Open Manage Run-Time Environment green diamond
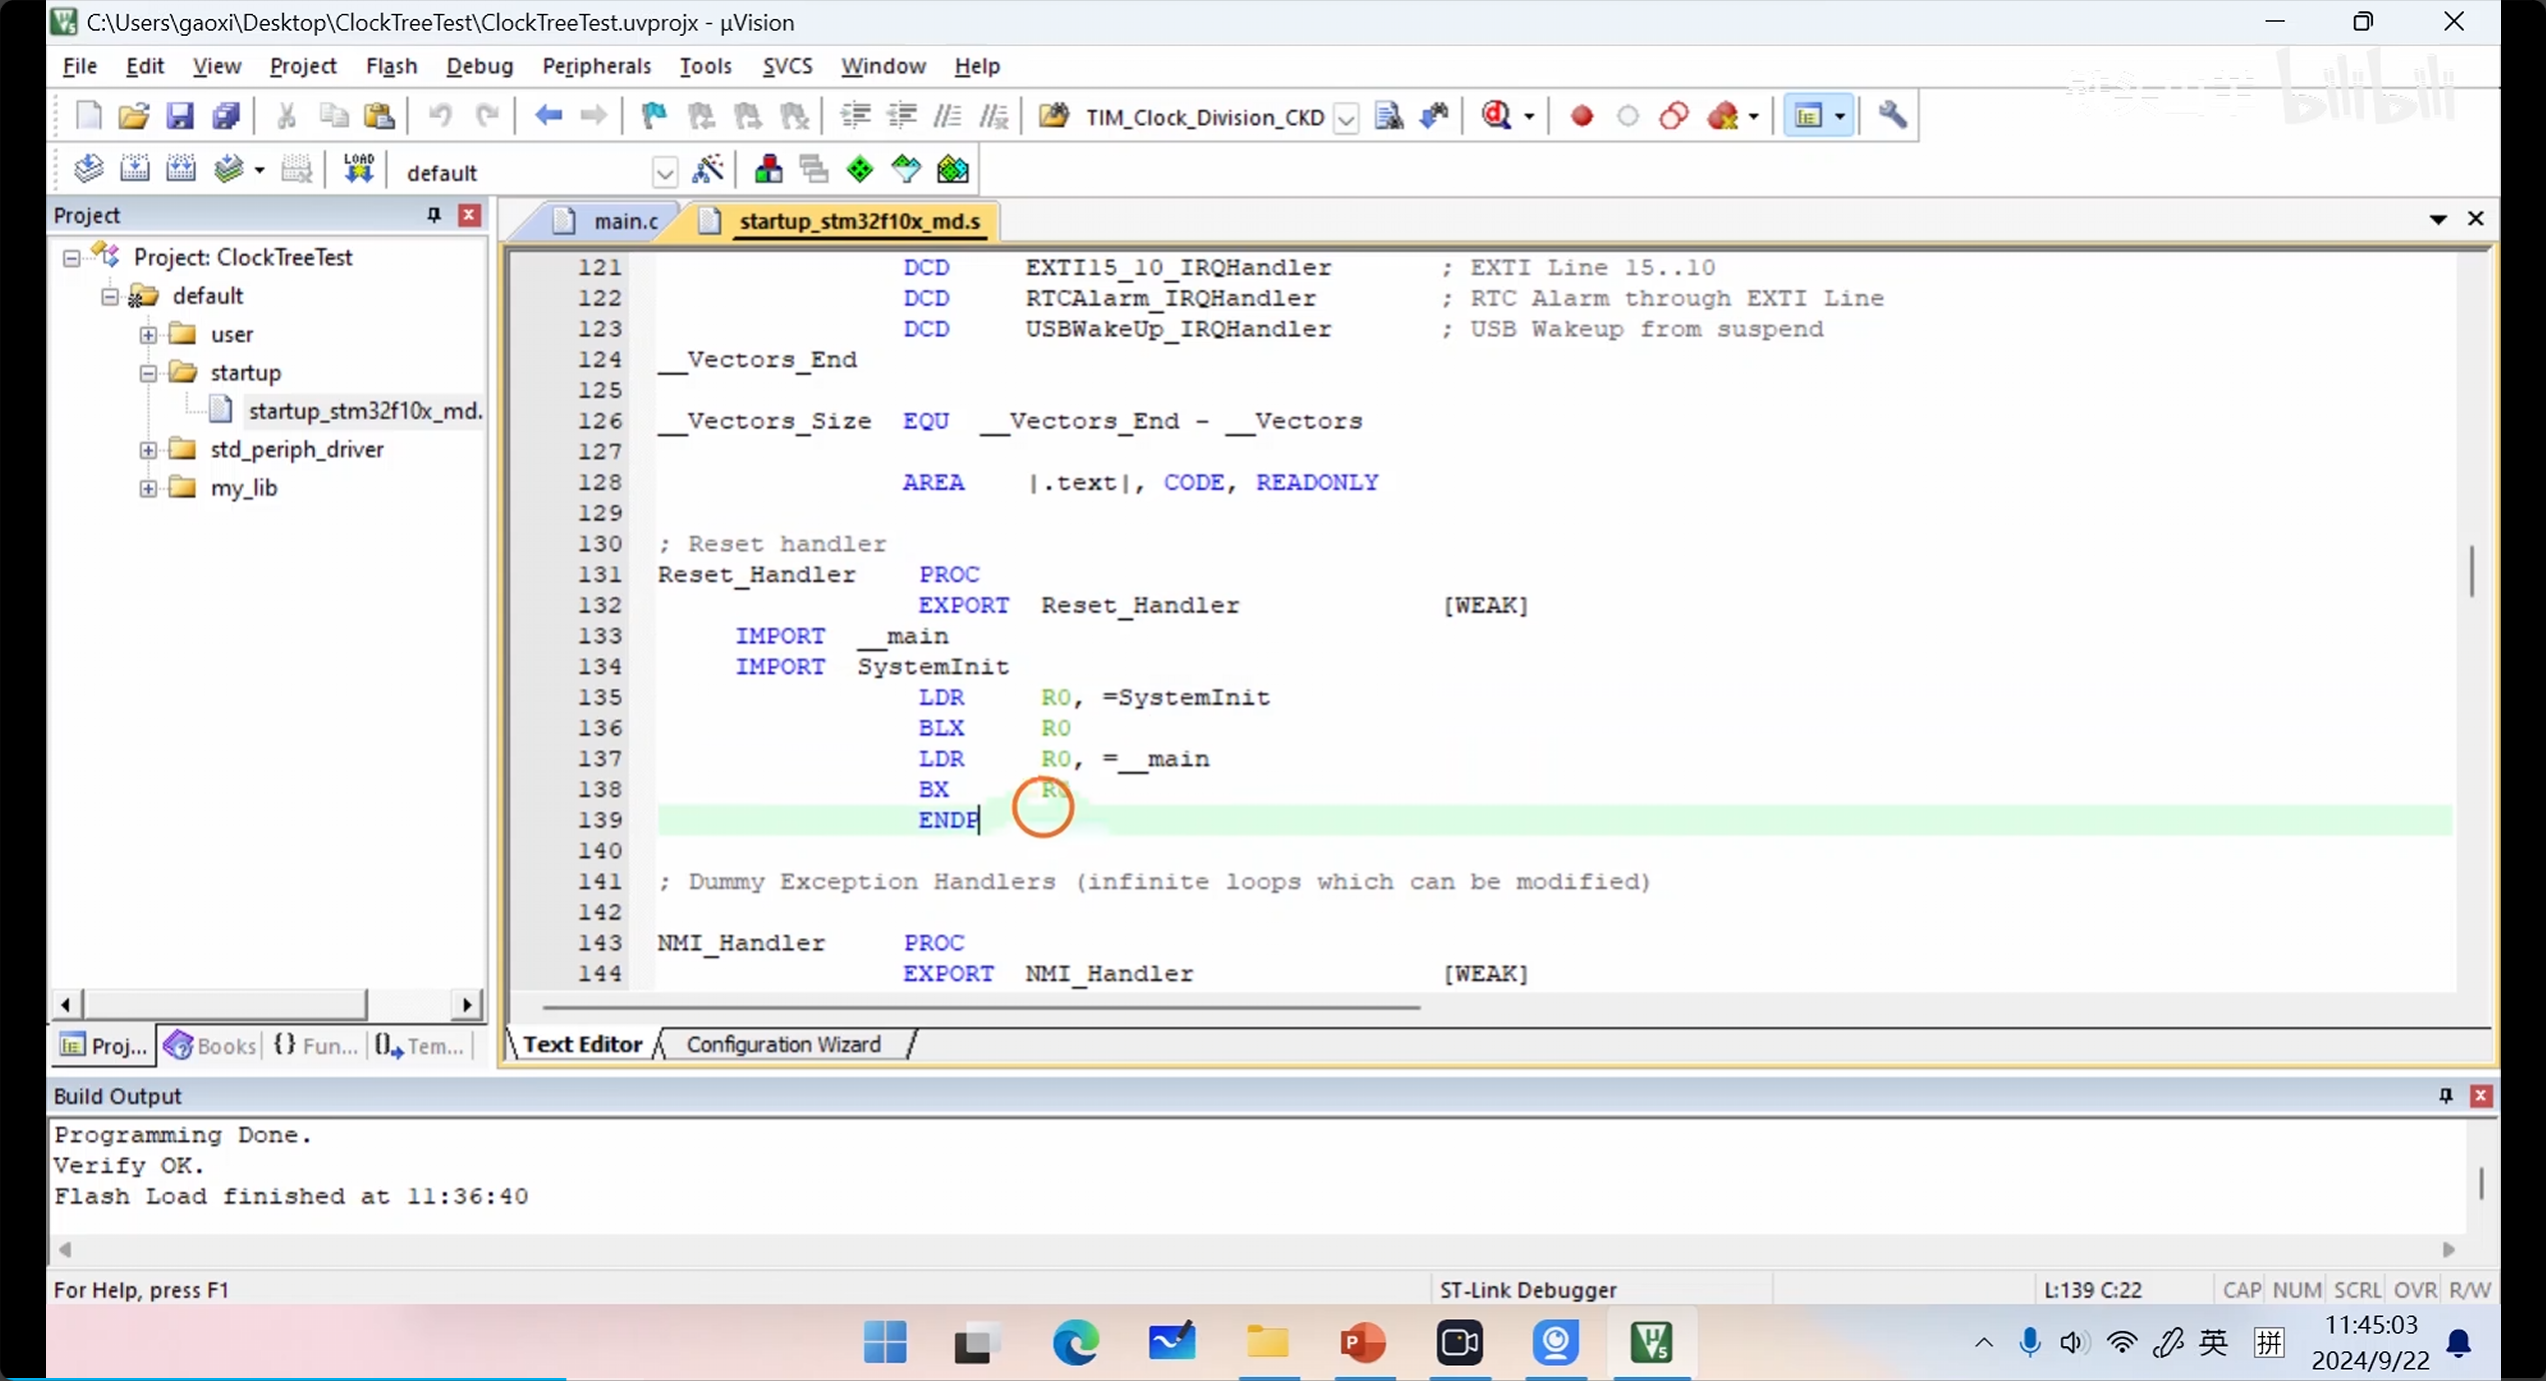 pos(860,170)
